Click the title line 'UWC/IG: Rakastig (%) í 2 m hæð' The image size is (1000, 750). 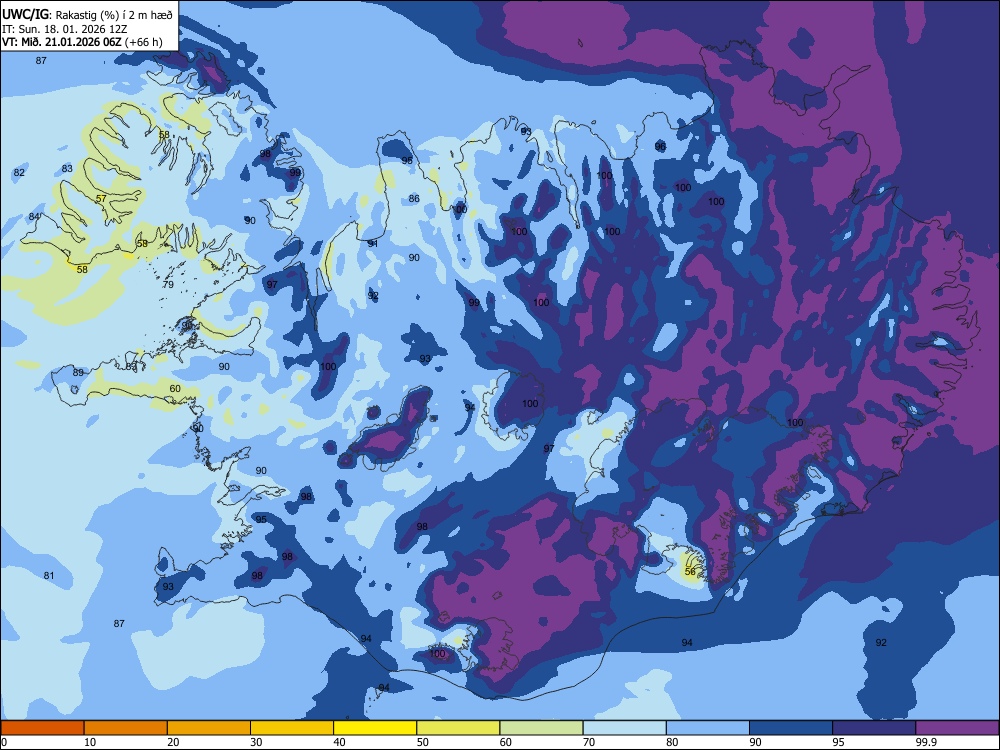[87, 15]
